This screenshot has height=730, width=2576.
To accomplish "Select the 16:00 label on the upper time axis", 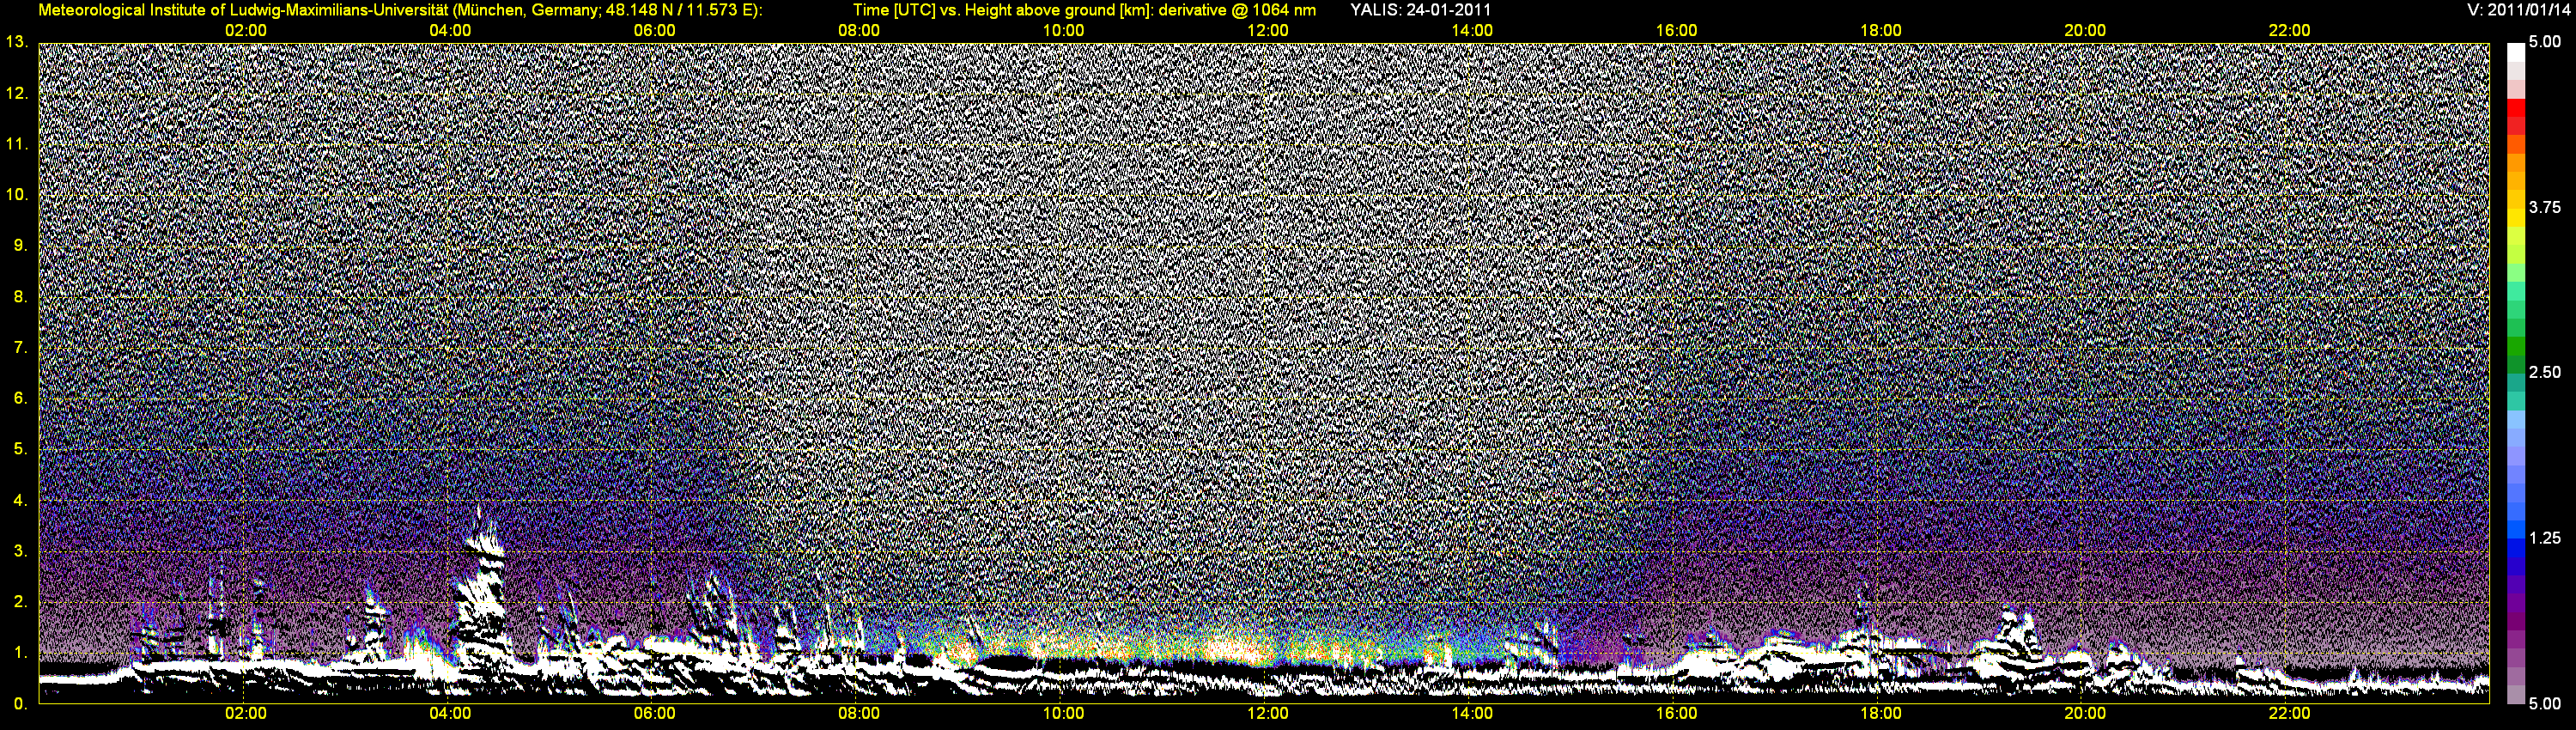I will click(x=1676, y=31).
